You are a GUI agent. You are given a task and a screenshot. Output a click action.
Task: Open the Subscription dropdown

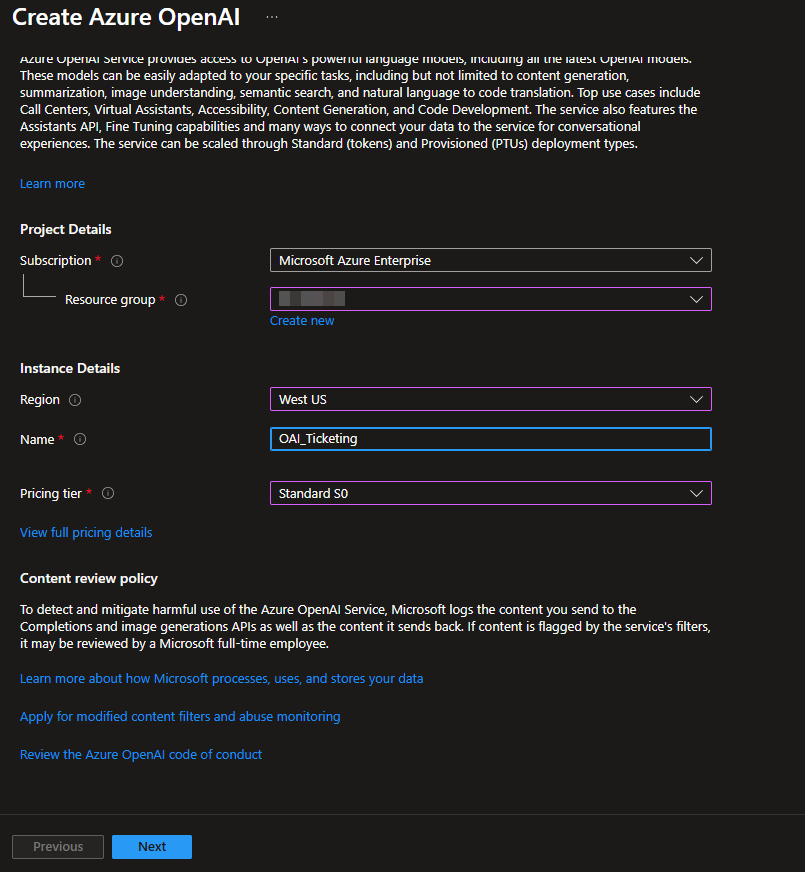pyautogui.click(x=700, y=260)
